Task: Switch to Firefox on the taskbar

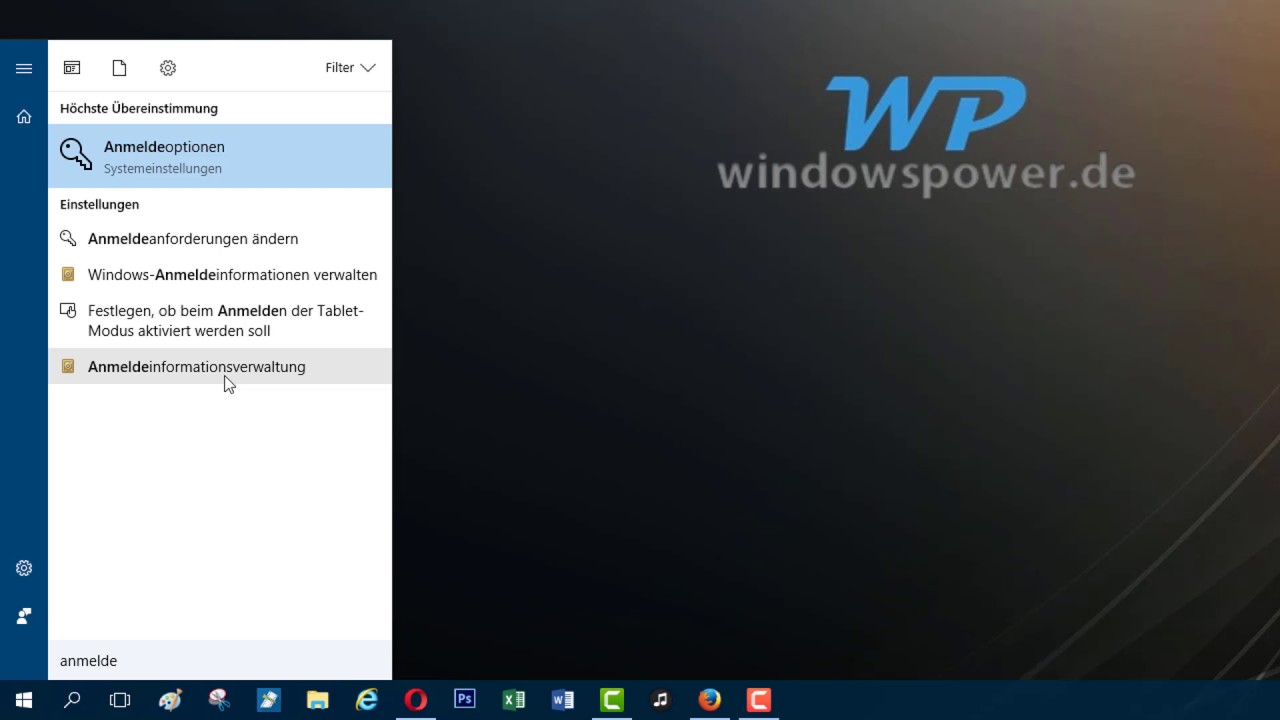Action: (x=710, y=700)
